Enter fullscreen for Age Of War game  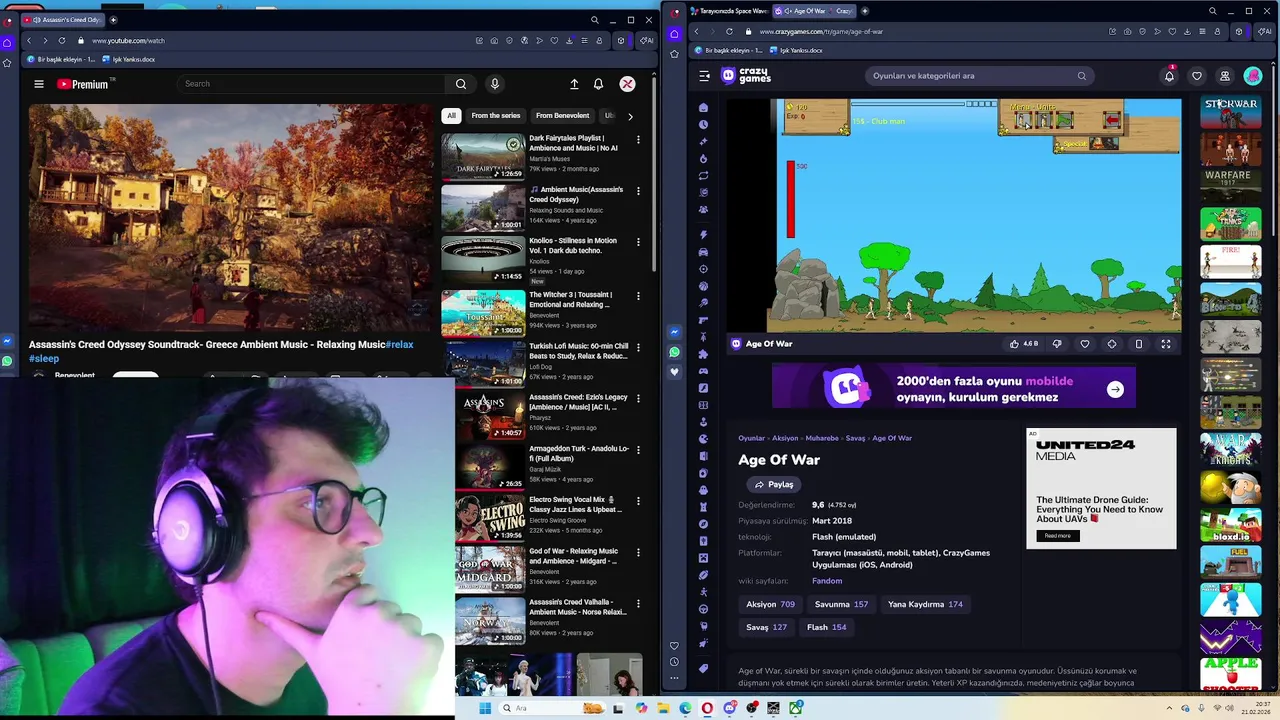tap(1166, 344)
